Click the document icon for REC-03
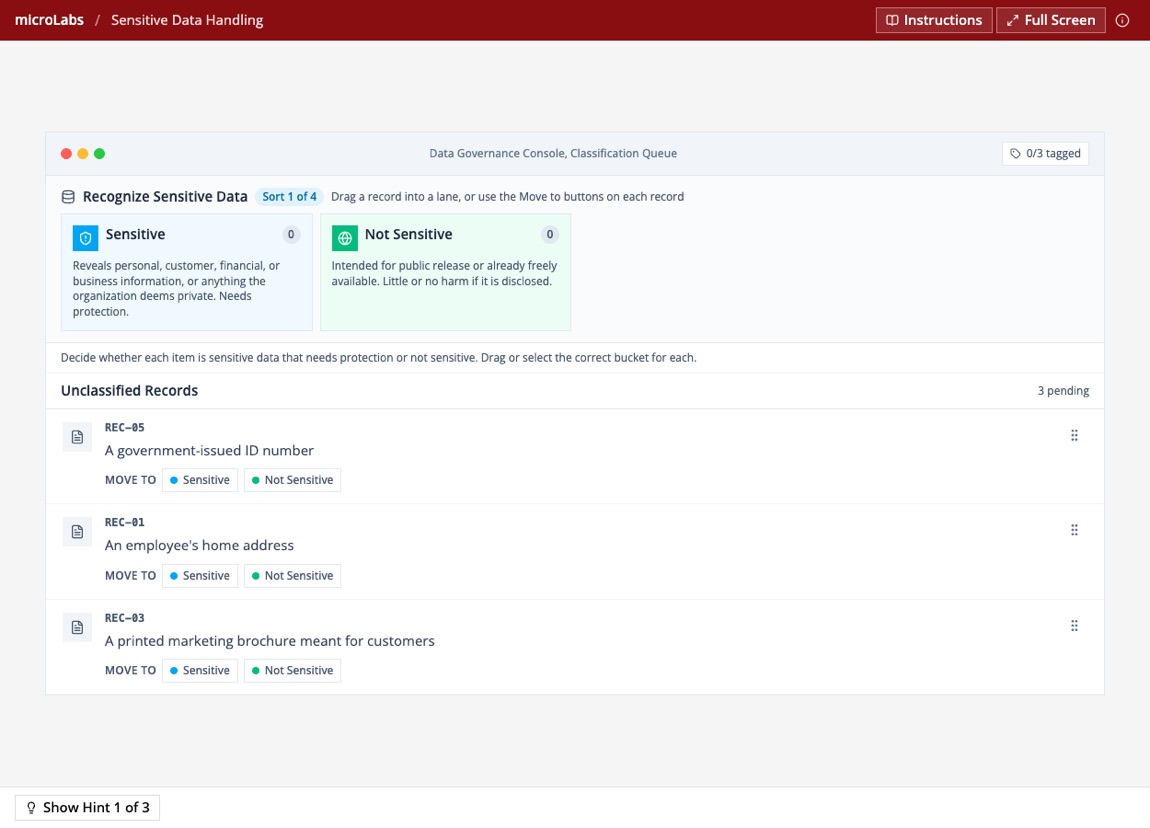 point(77,627)
